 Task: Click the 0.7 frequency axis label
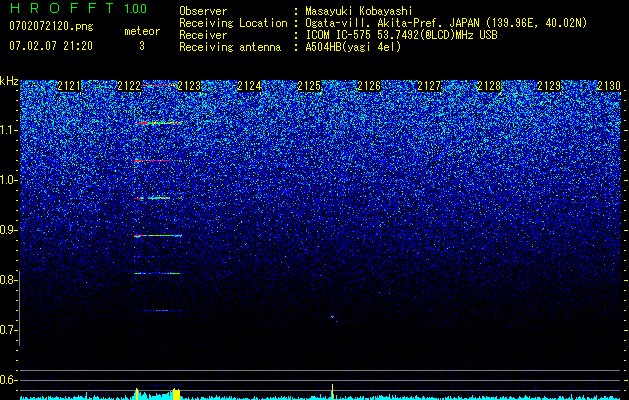pos(8,330)
